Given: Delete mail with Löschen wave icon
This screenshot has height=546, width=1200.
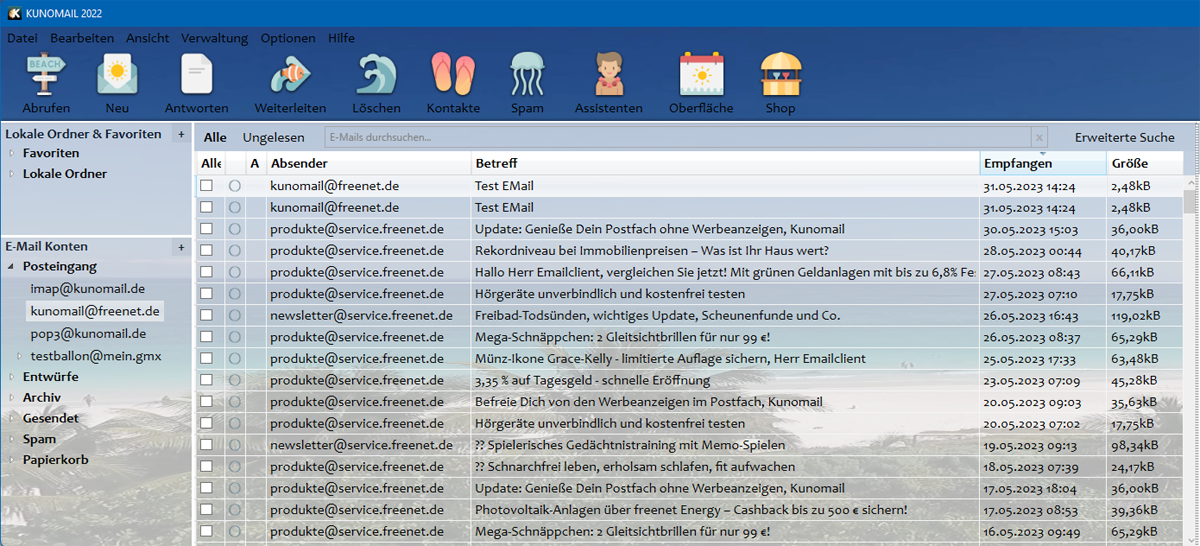Looking at the screenshot, I should pyautogui.click(x=376, y=76).
